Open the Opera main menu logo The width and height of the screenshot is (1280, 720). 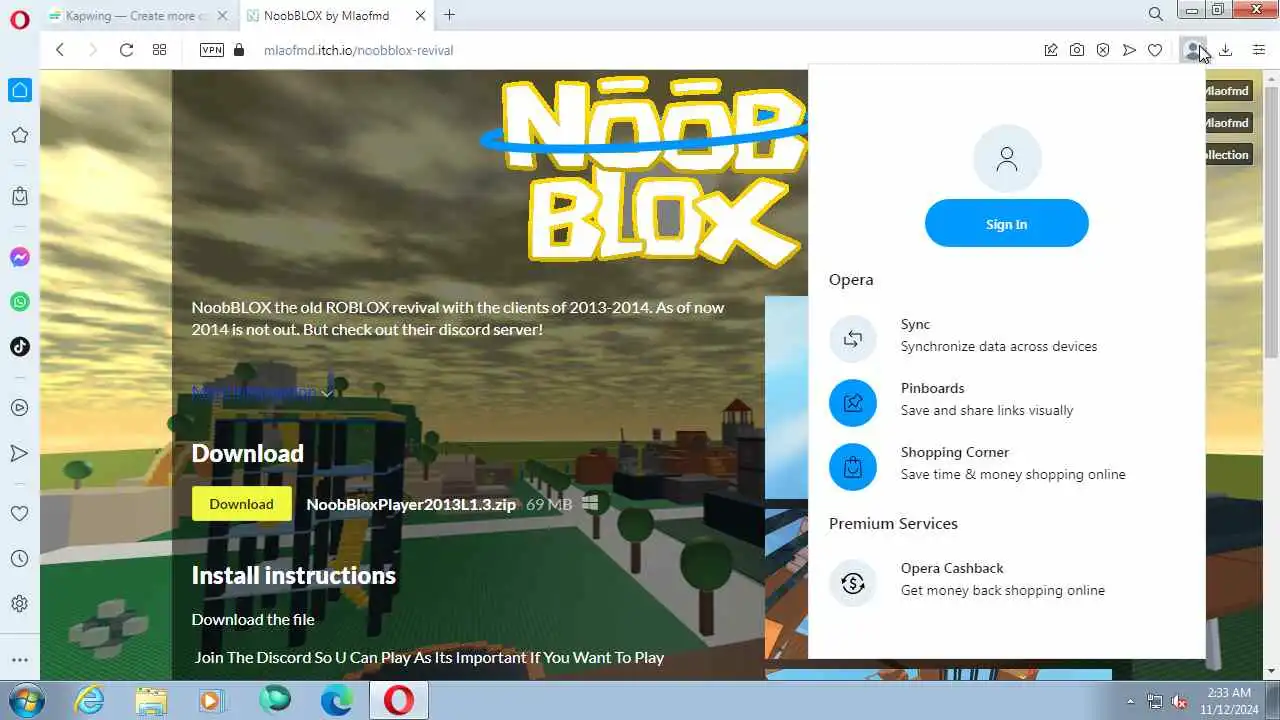[20, 20]
